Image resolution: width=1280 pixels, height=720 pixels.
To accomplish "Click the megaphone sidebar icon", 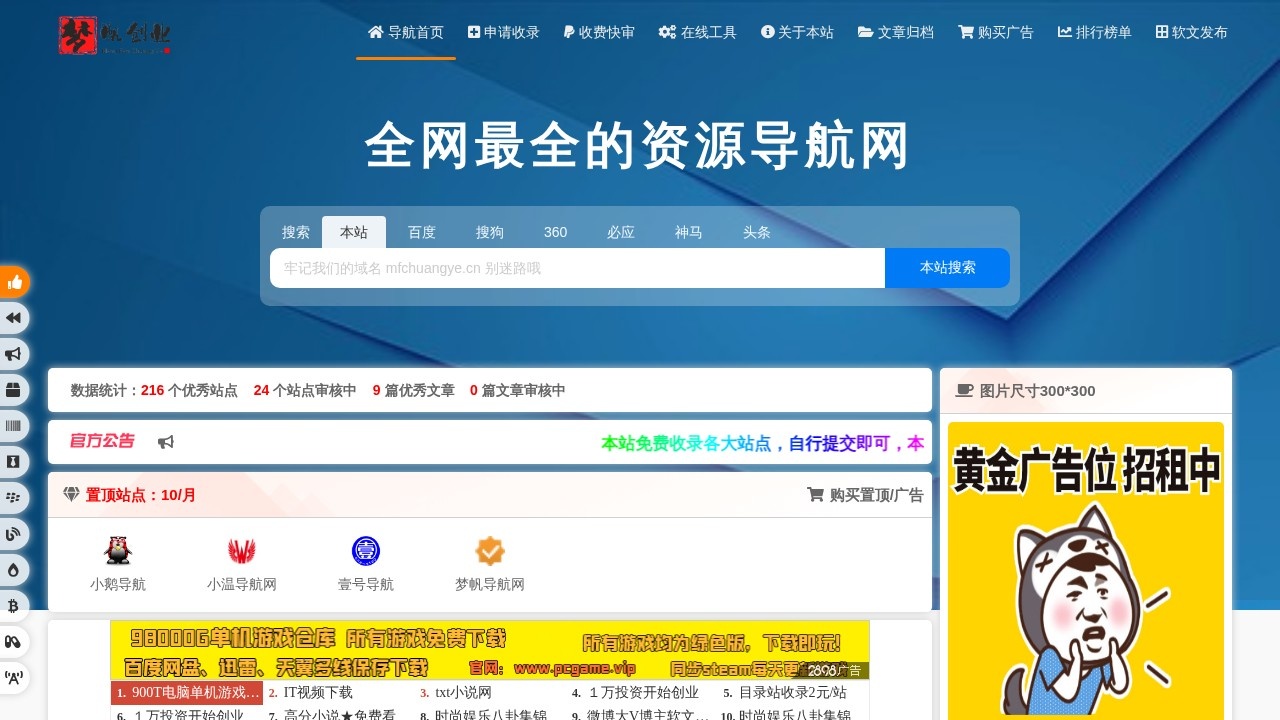I will tap(14, 354).
